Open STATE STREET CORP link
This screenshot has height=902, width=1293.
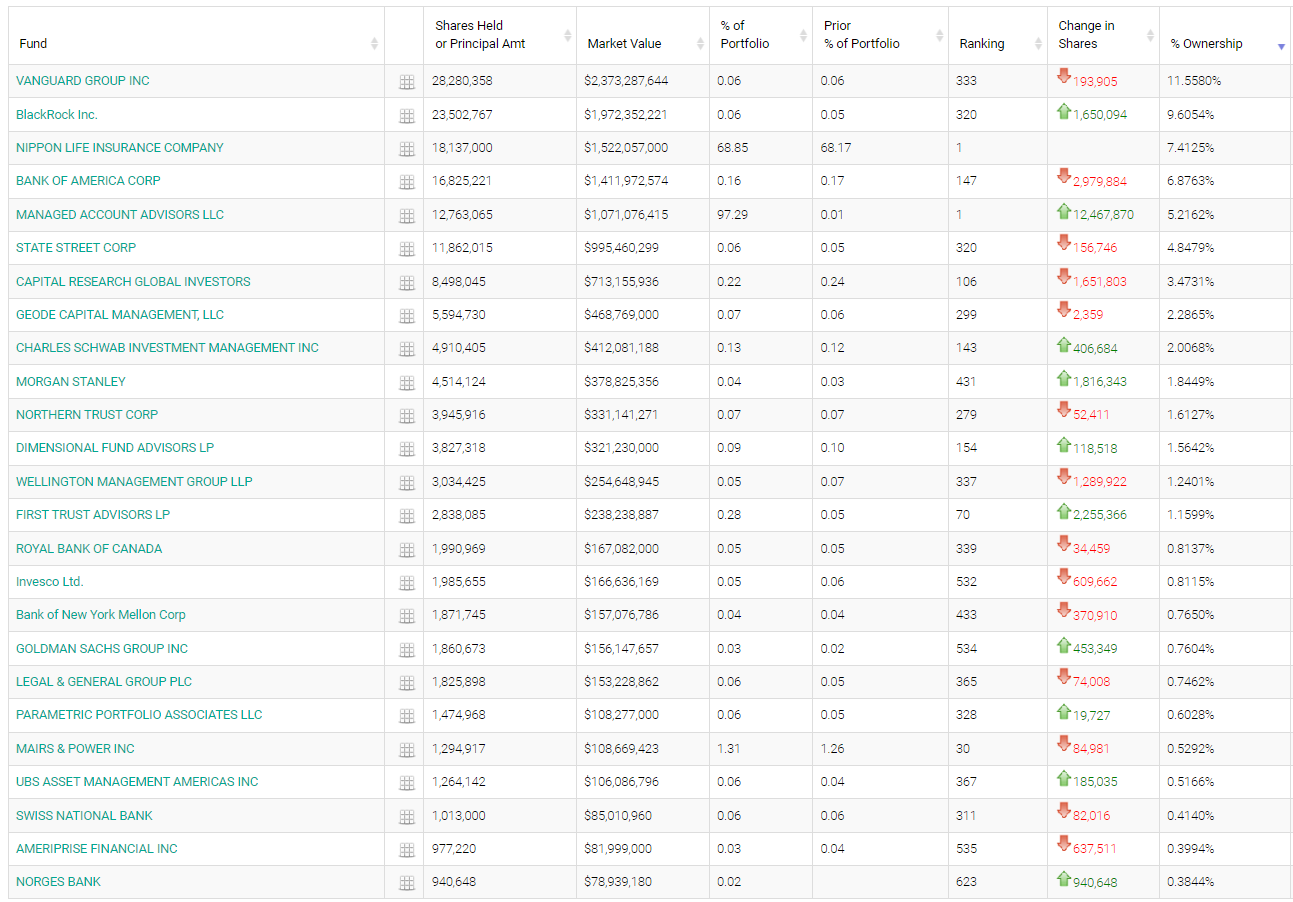click(x=76, y=248)
